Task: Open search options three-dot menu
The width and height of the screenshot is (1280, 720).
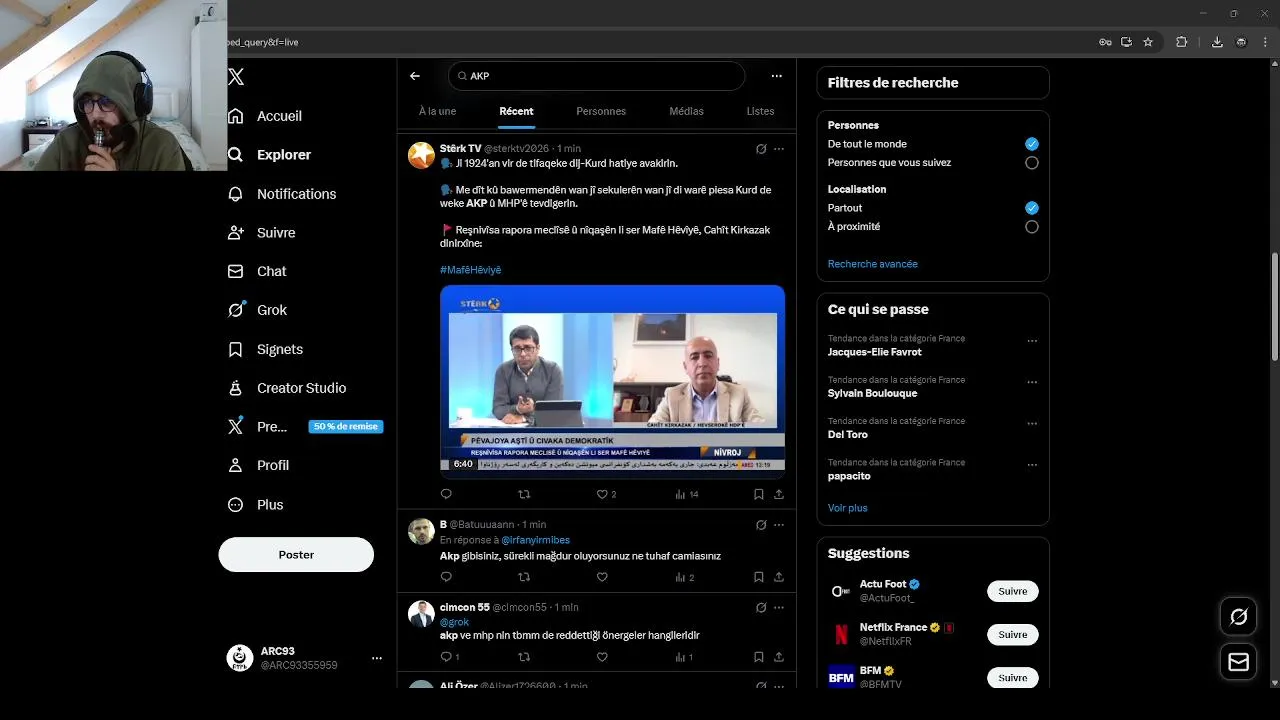Action: click(777, 76)
